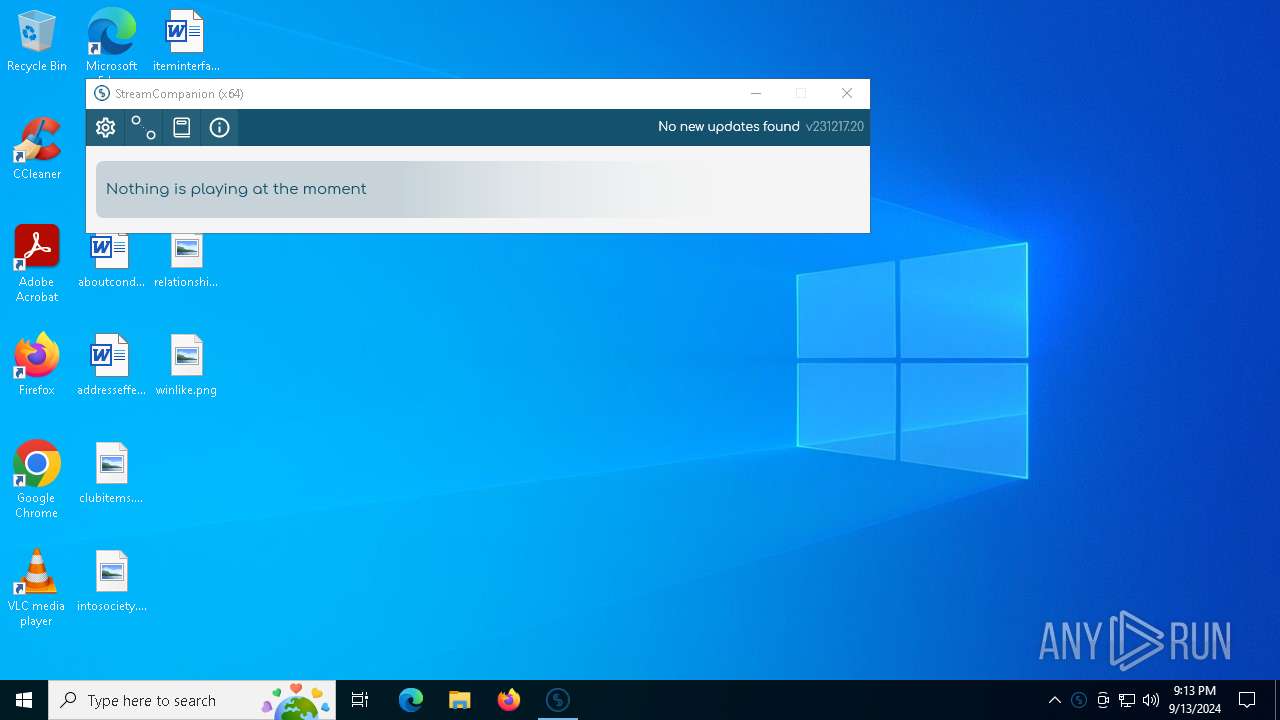
Task: Open network status tray icon
Action: click(x=1127, y=700)
